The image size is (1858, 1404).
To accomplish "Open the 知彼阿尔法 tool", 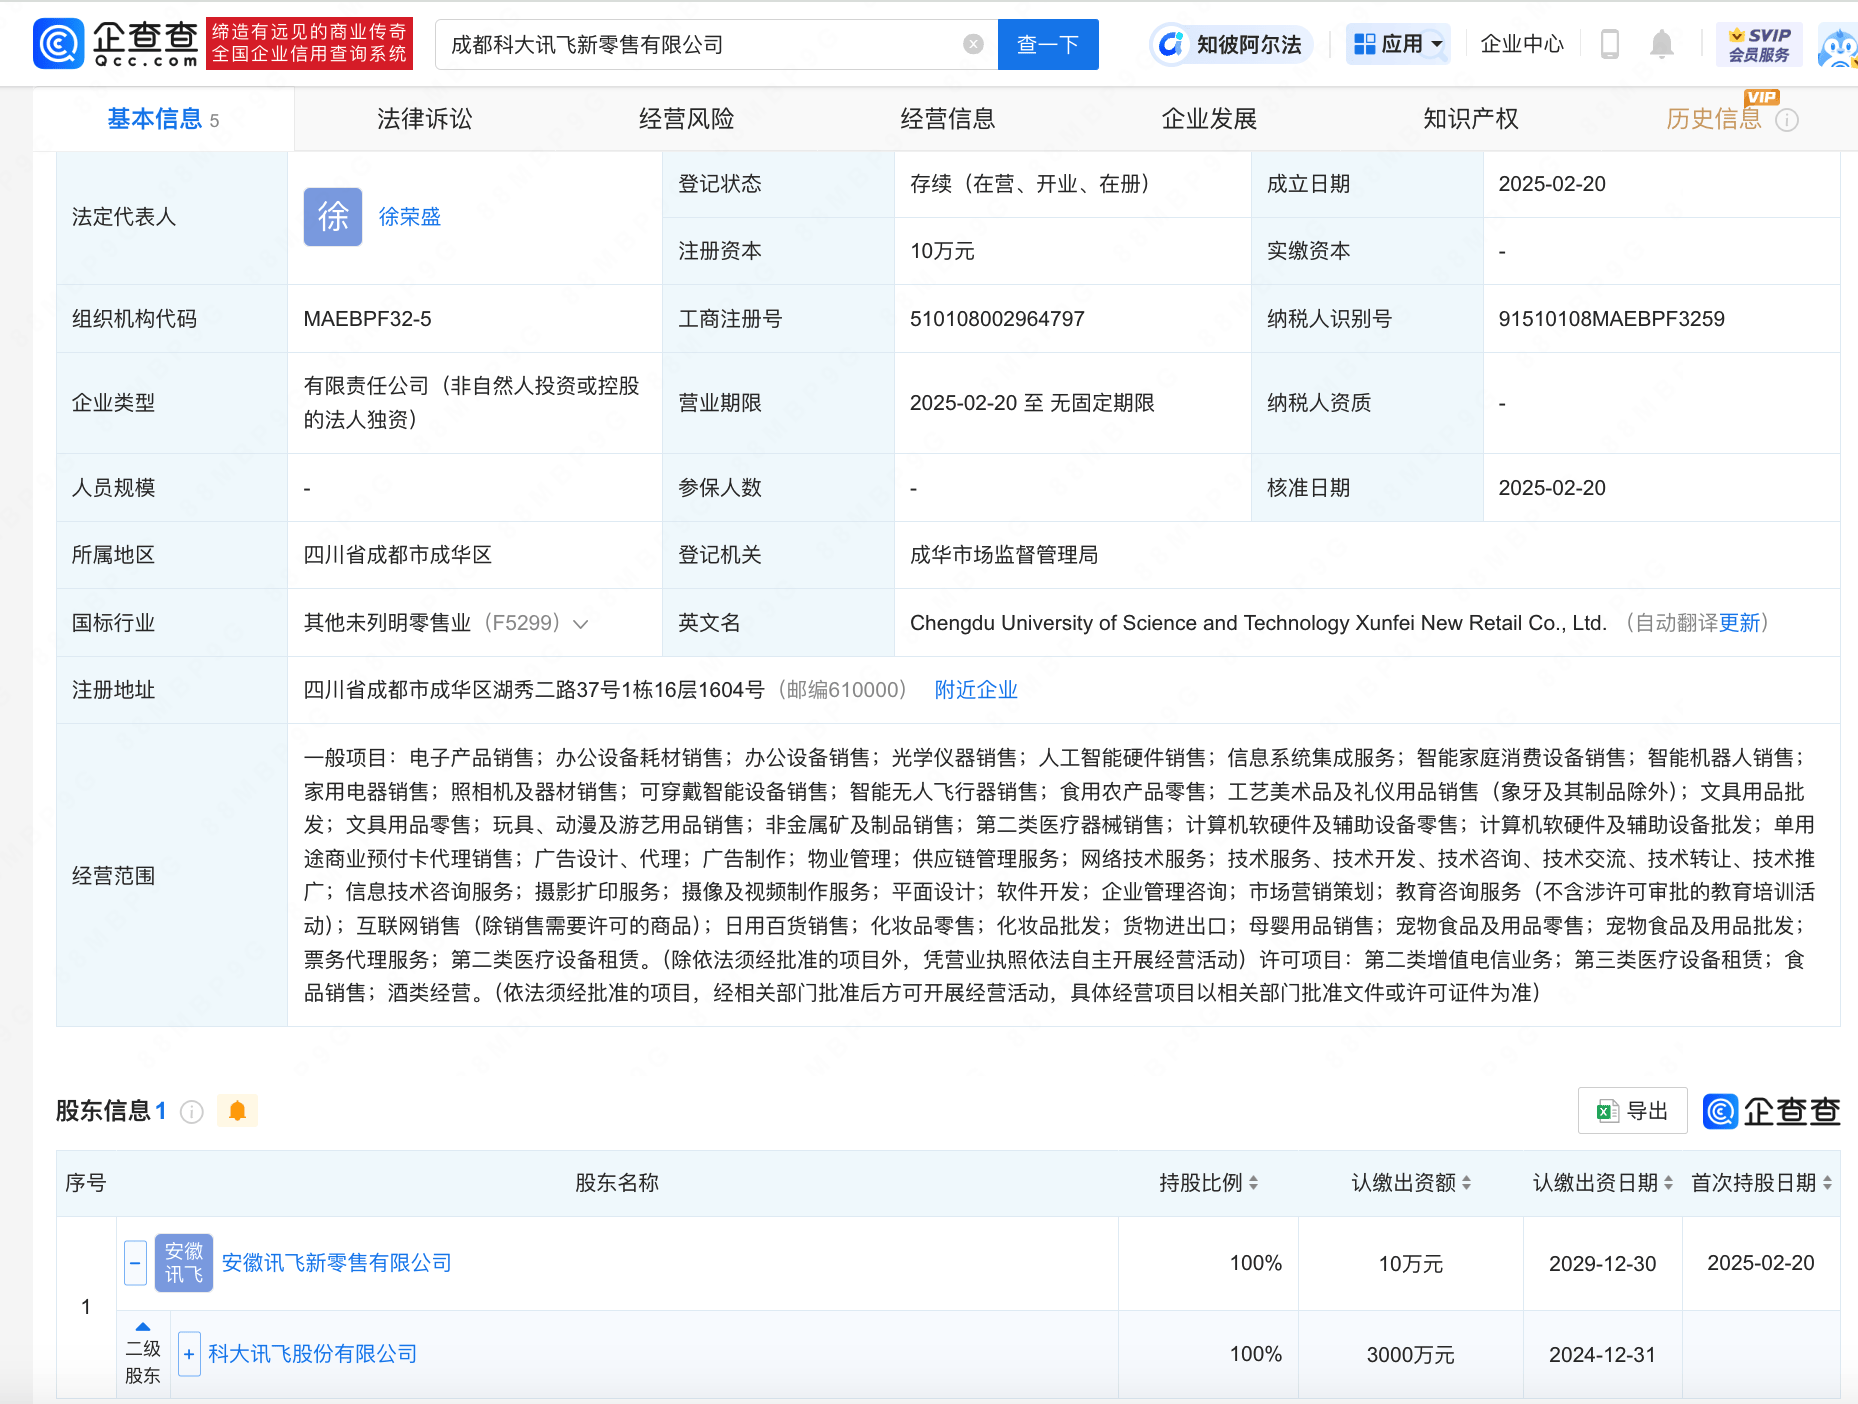I will [1231, 44].
